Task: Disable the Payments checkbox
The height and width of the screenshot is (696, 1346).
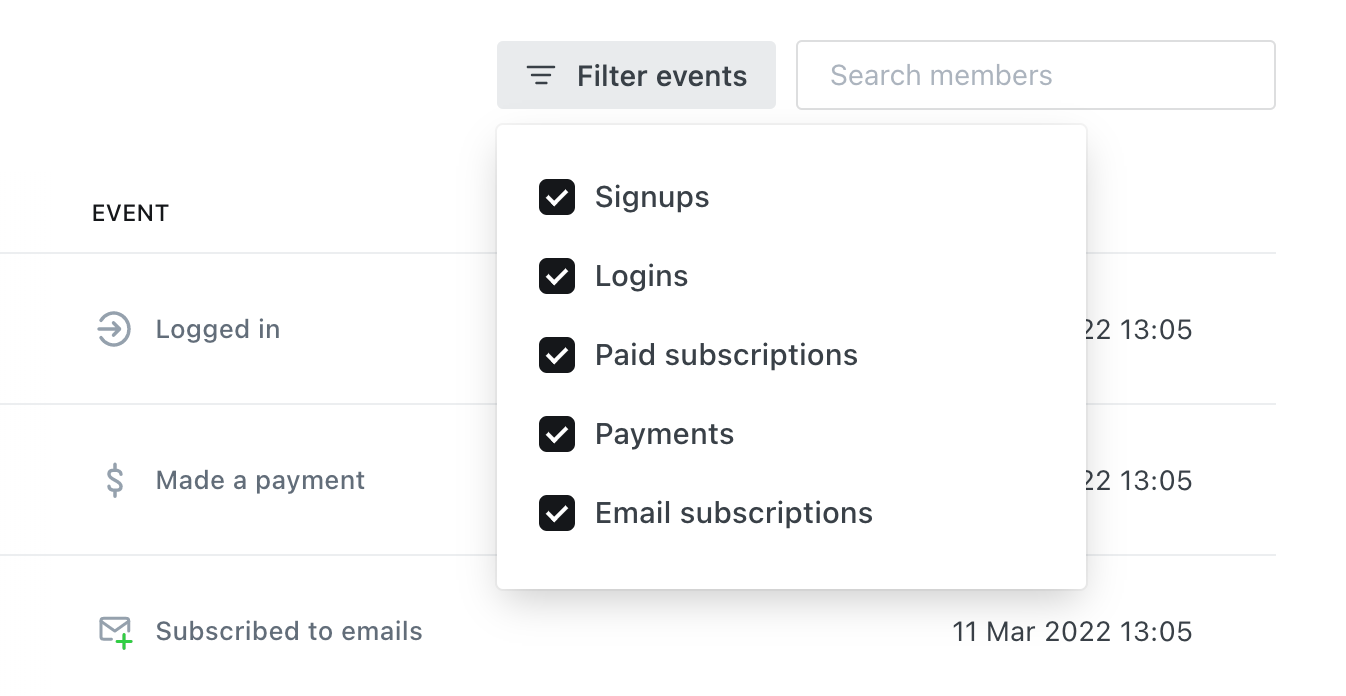Action: (x=557, y=434)
